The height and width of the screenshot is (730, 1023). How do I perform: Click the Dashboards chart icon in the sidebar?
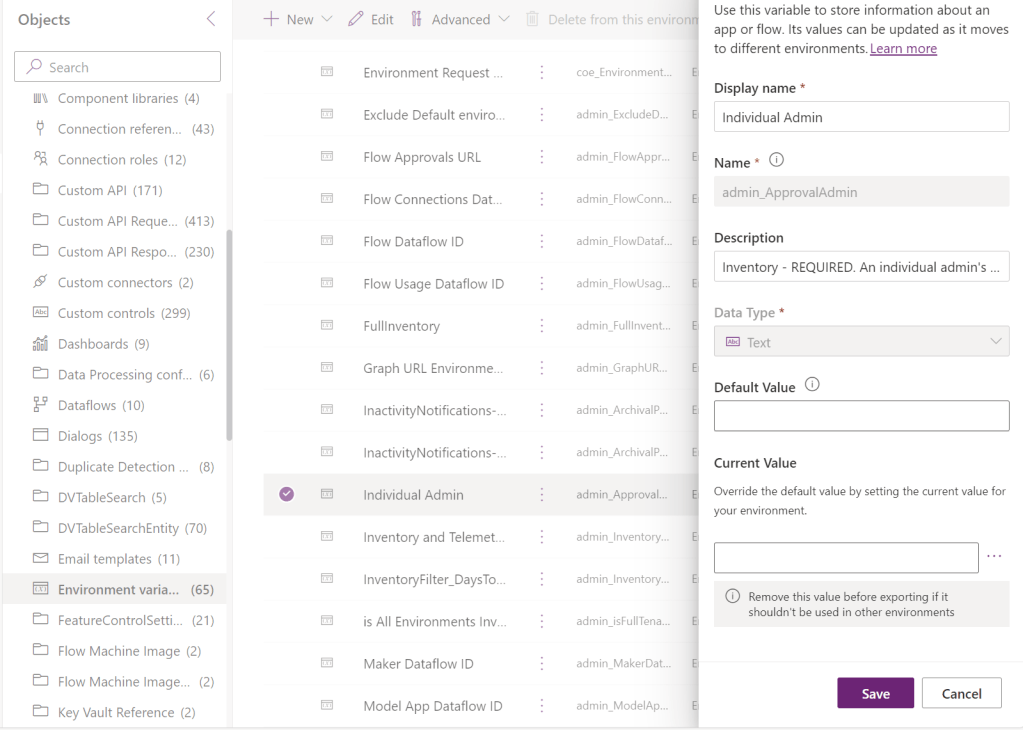(x=41, y=344)
